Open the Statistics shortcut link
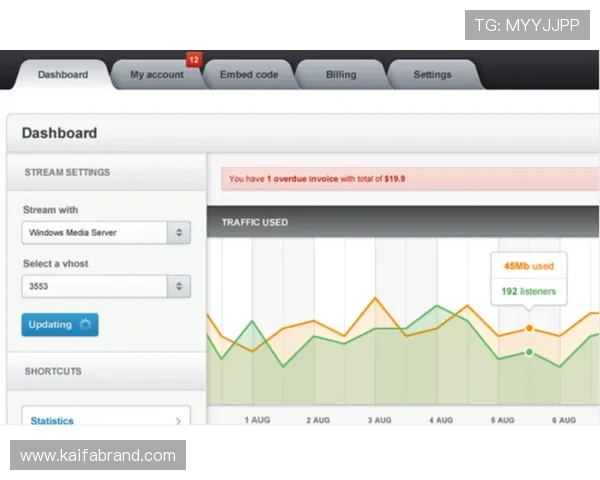 tap(52, 422)
